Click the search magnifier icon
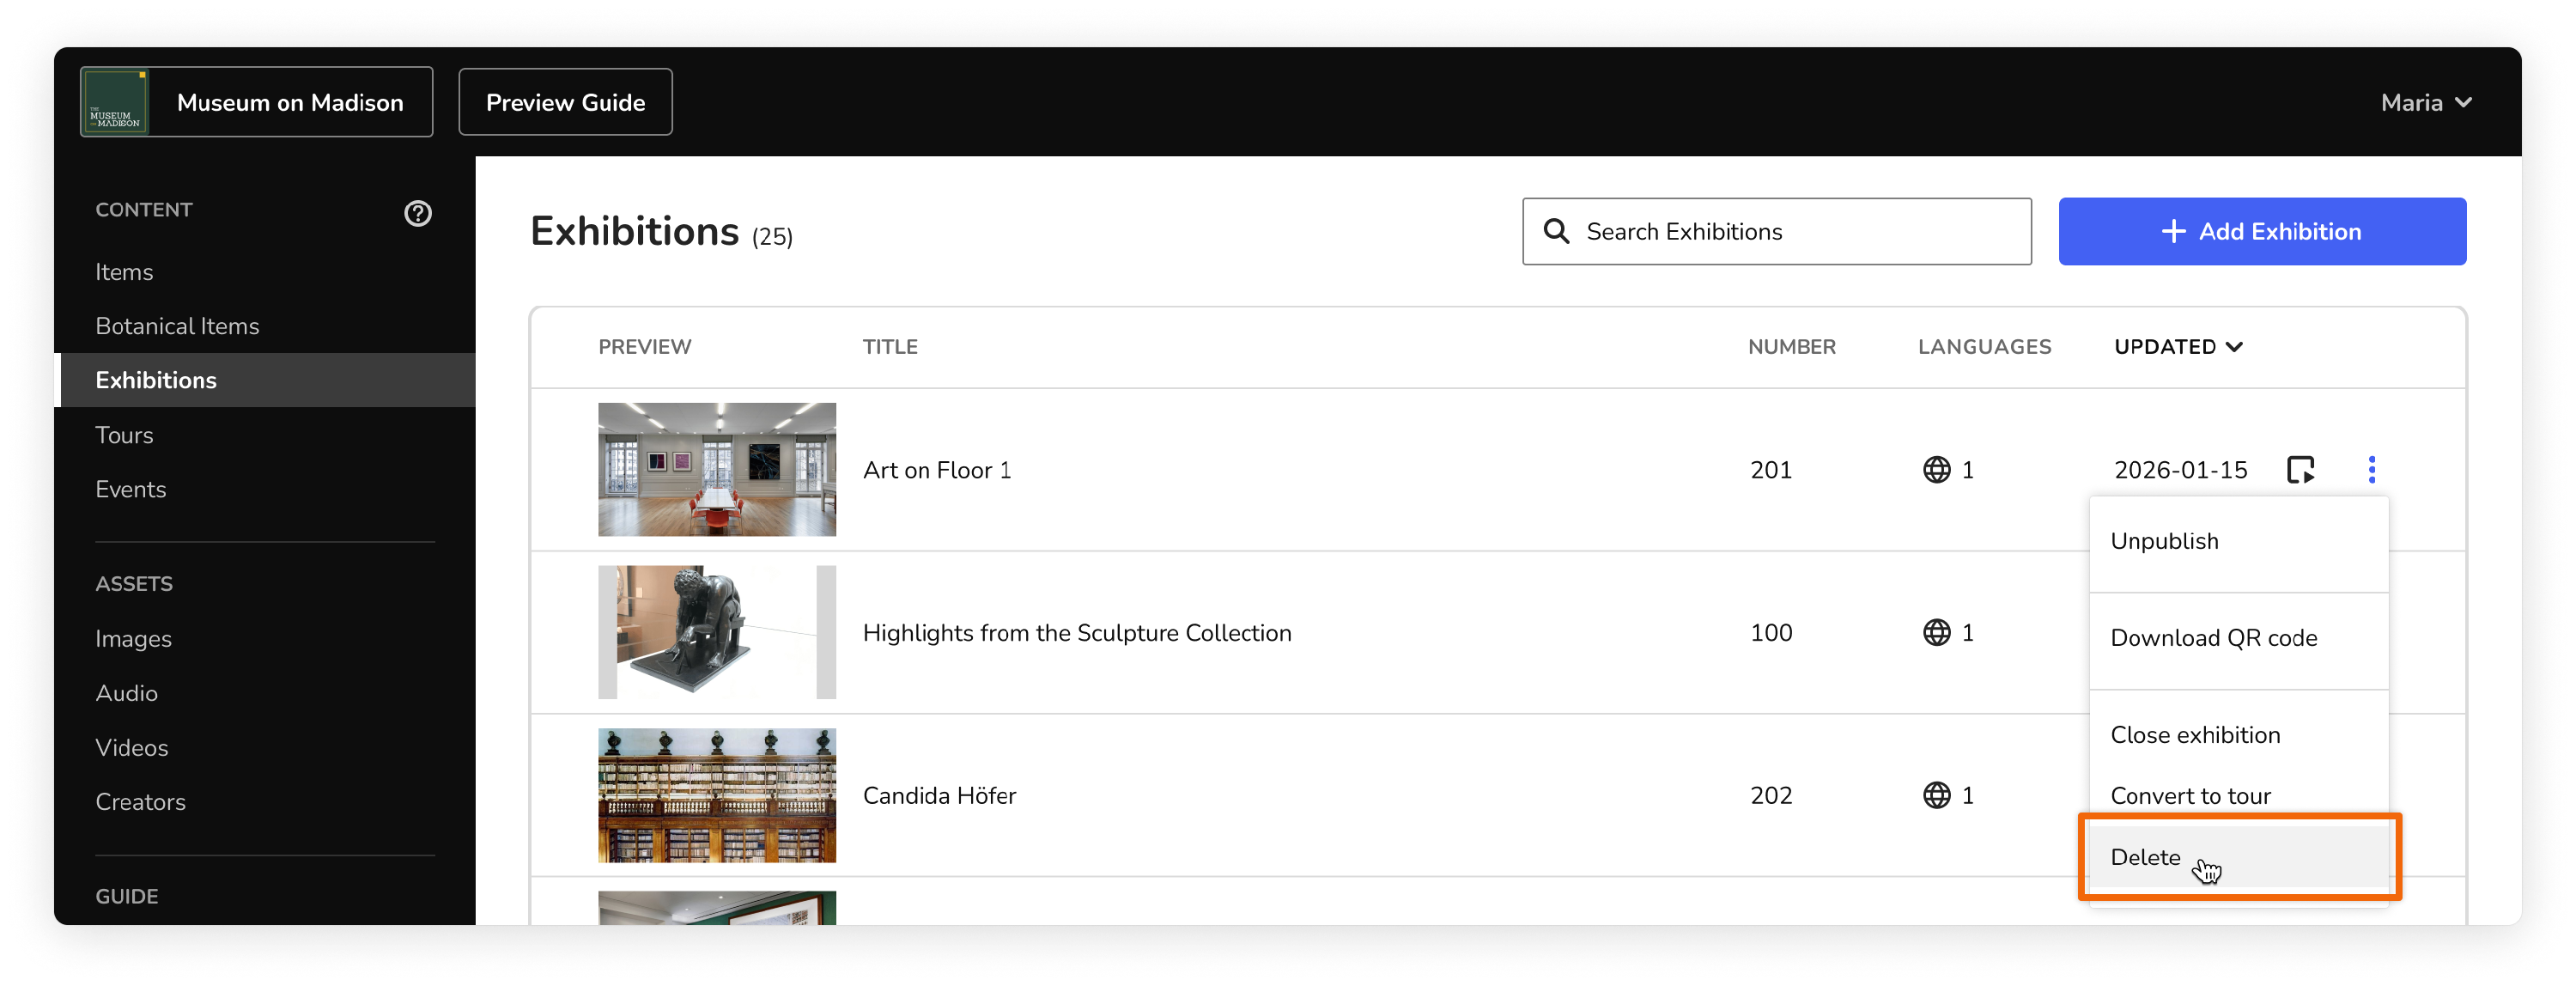Viewport: 2576px width, 986px height. pyautogui.click(x=1556, y=231)
